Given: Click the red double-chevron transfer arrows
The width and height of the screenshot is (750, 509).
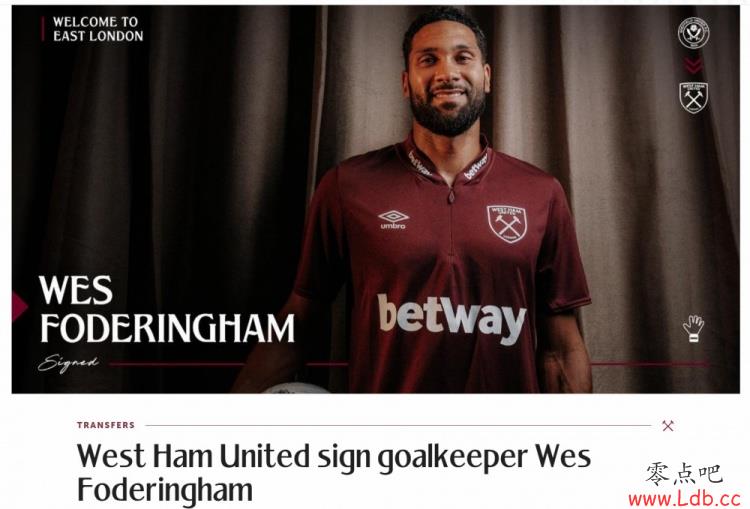Looking at the screenshot, I should tap(693, 65).
